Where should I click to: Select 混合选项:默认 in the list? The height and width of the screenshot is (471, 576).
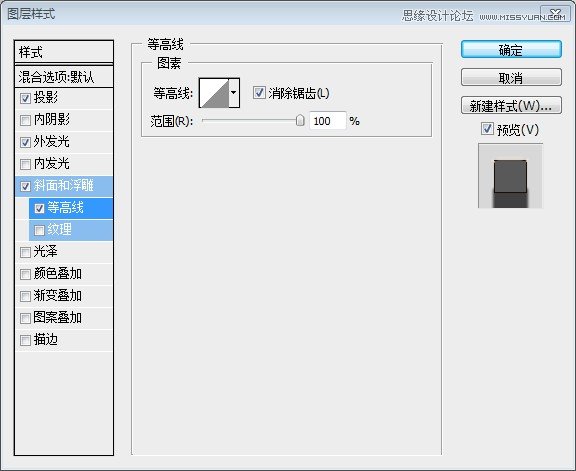click(x=64, y=77)
